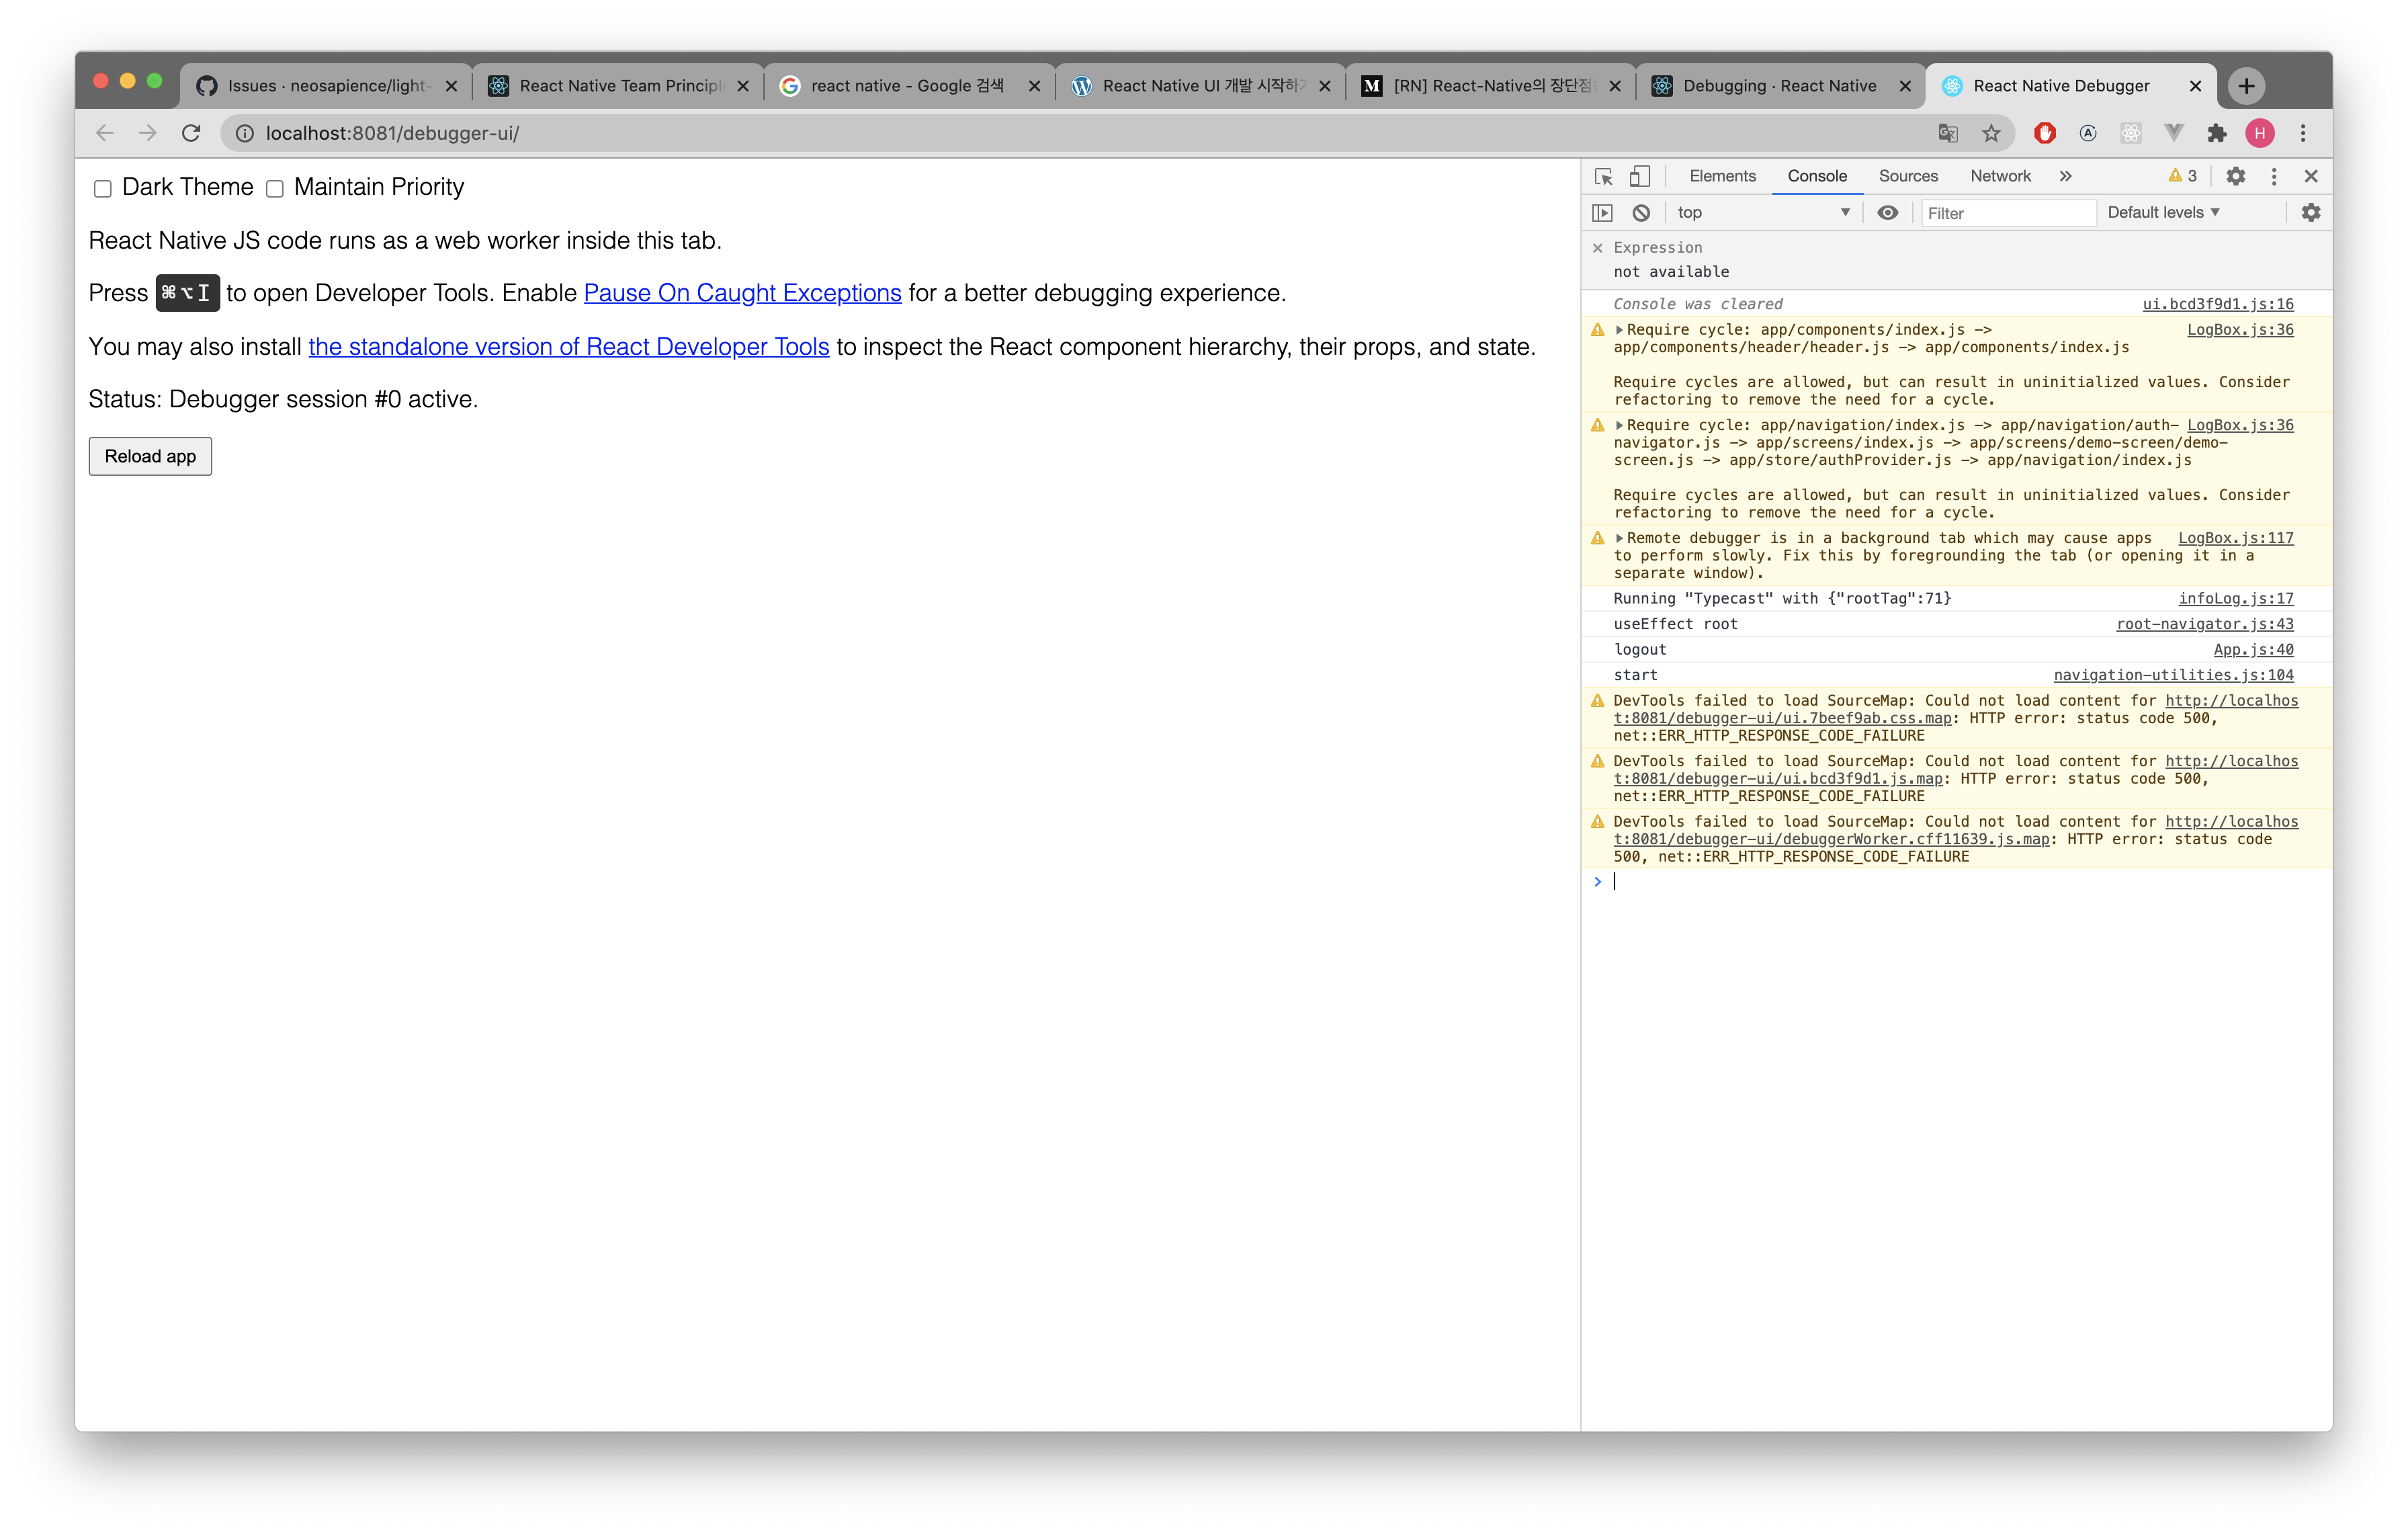This screenshot has width=2408, height=1531.
Task: Switch to the Debugging · React Native tab
Action: tap(1780, 86)
